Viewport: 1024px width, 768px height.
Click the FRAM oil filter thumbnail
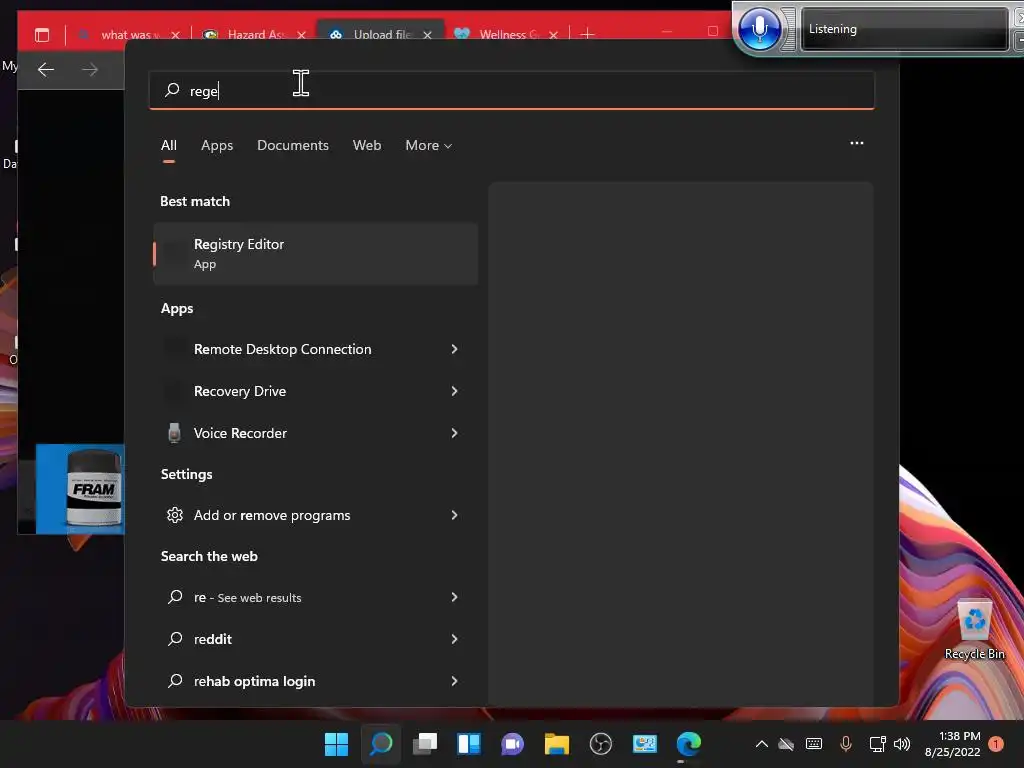click(80, 489)
